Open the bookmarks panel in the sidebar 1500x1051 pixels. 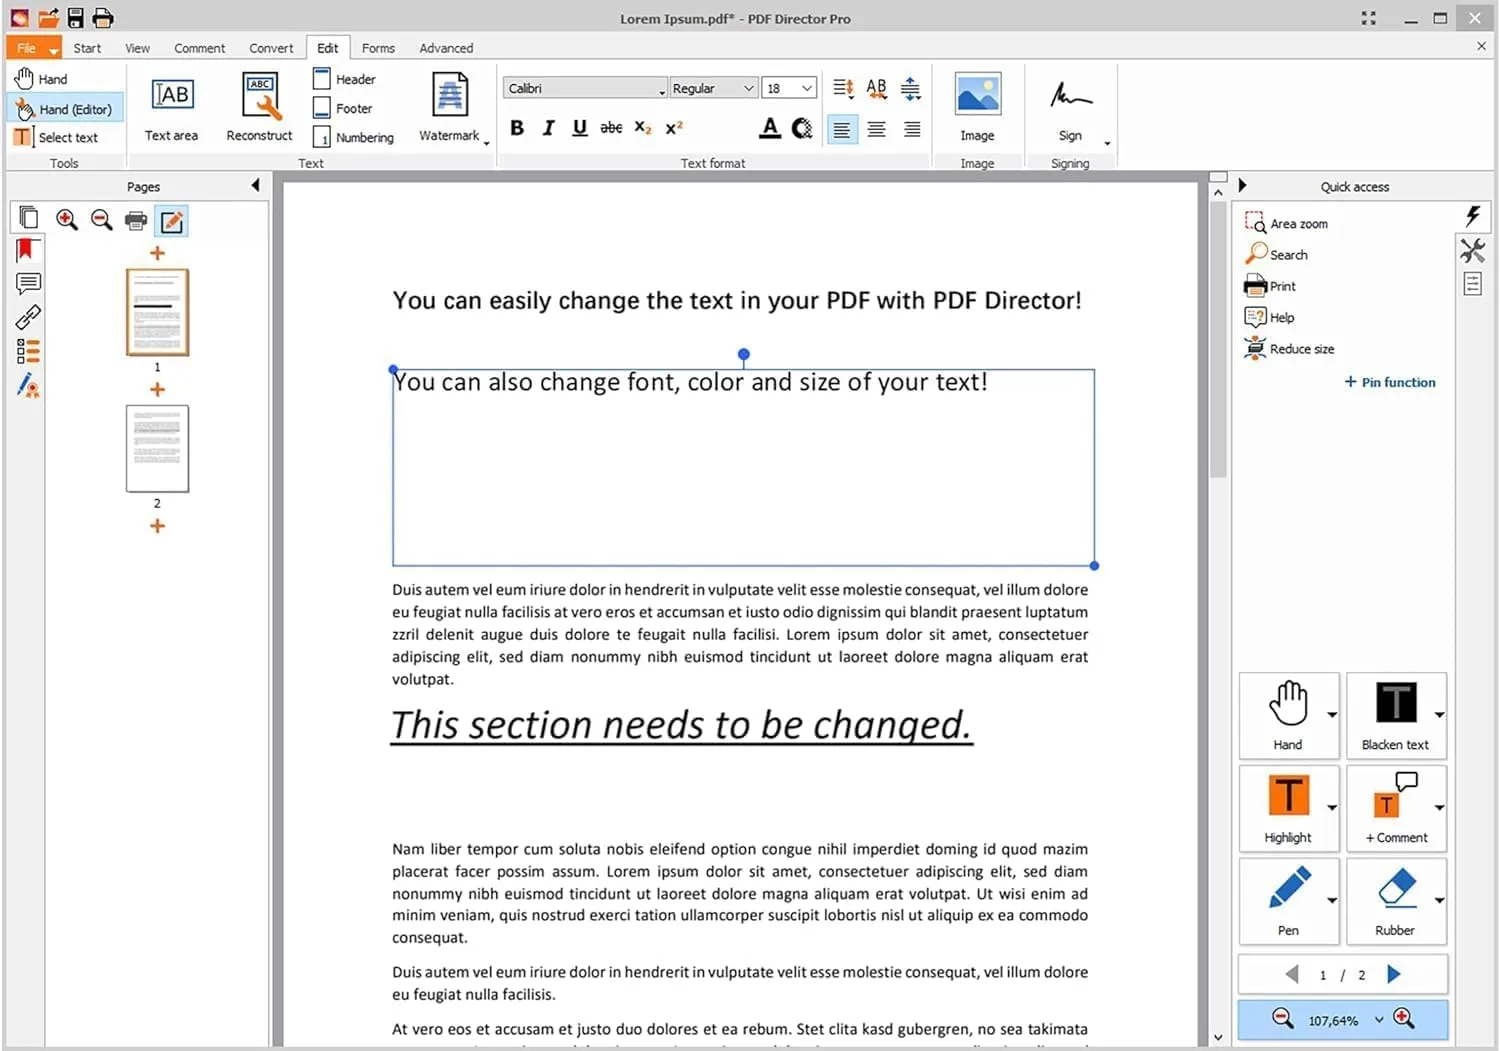(x=27, y=250)
